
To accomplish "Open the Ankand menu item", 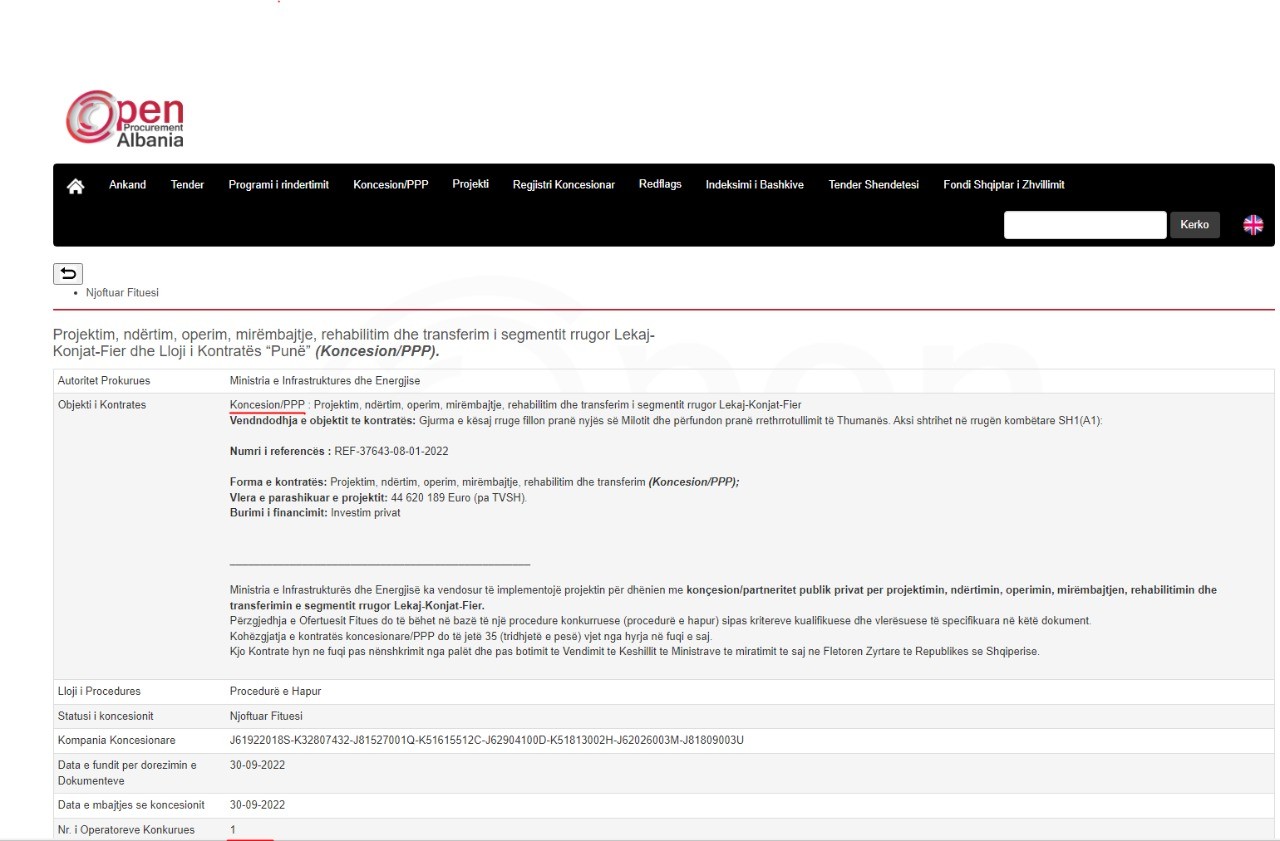I will [x=127, y=185].
